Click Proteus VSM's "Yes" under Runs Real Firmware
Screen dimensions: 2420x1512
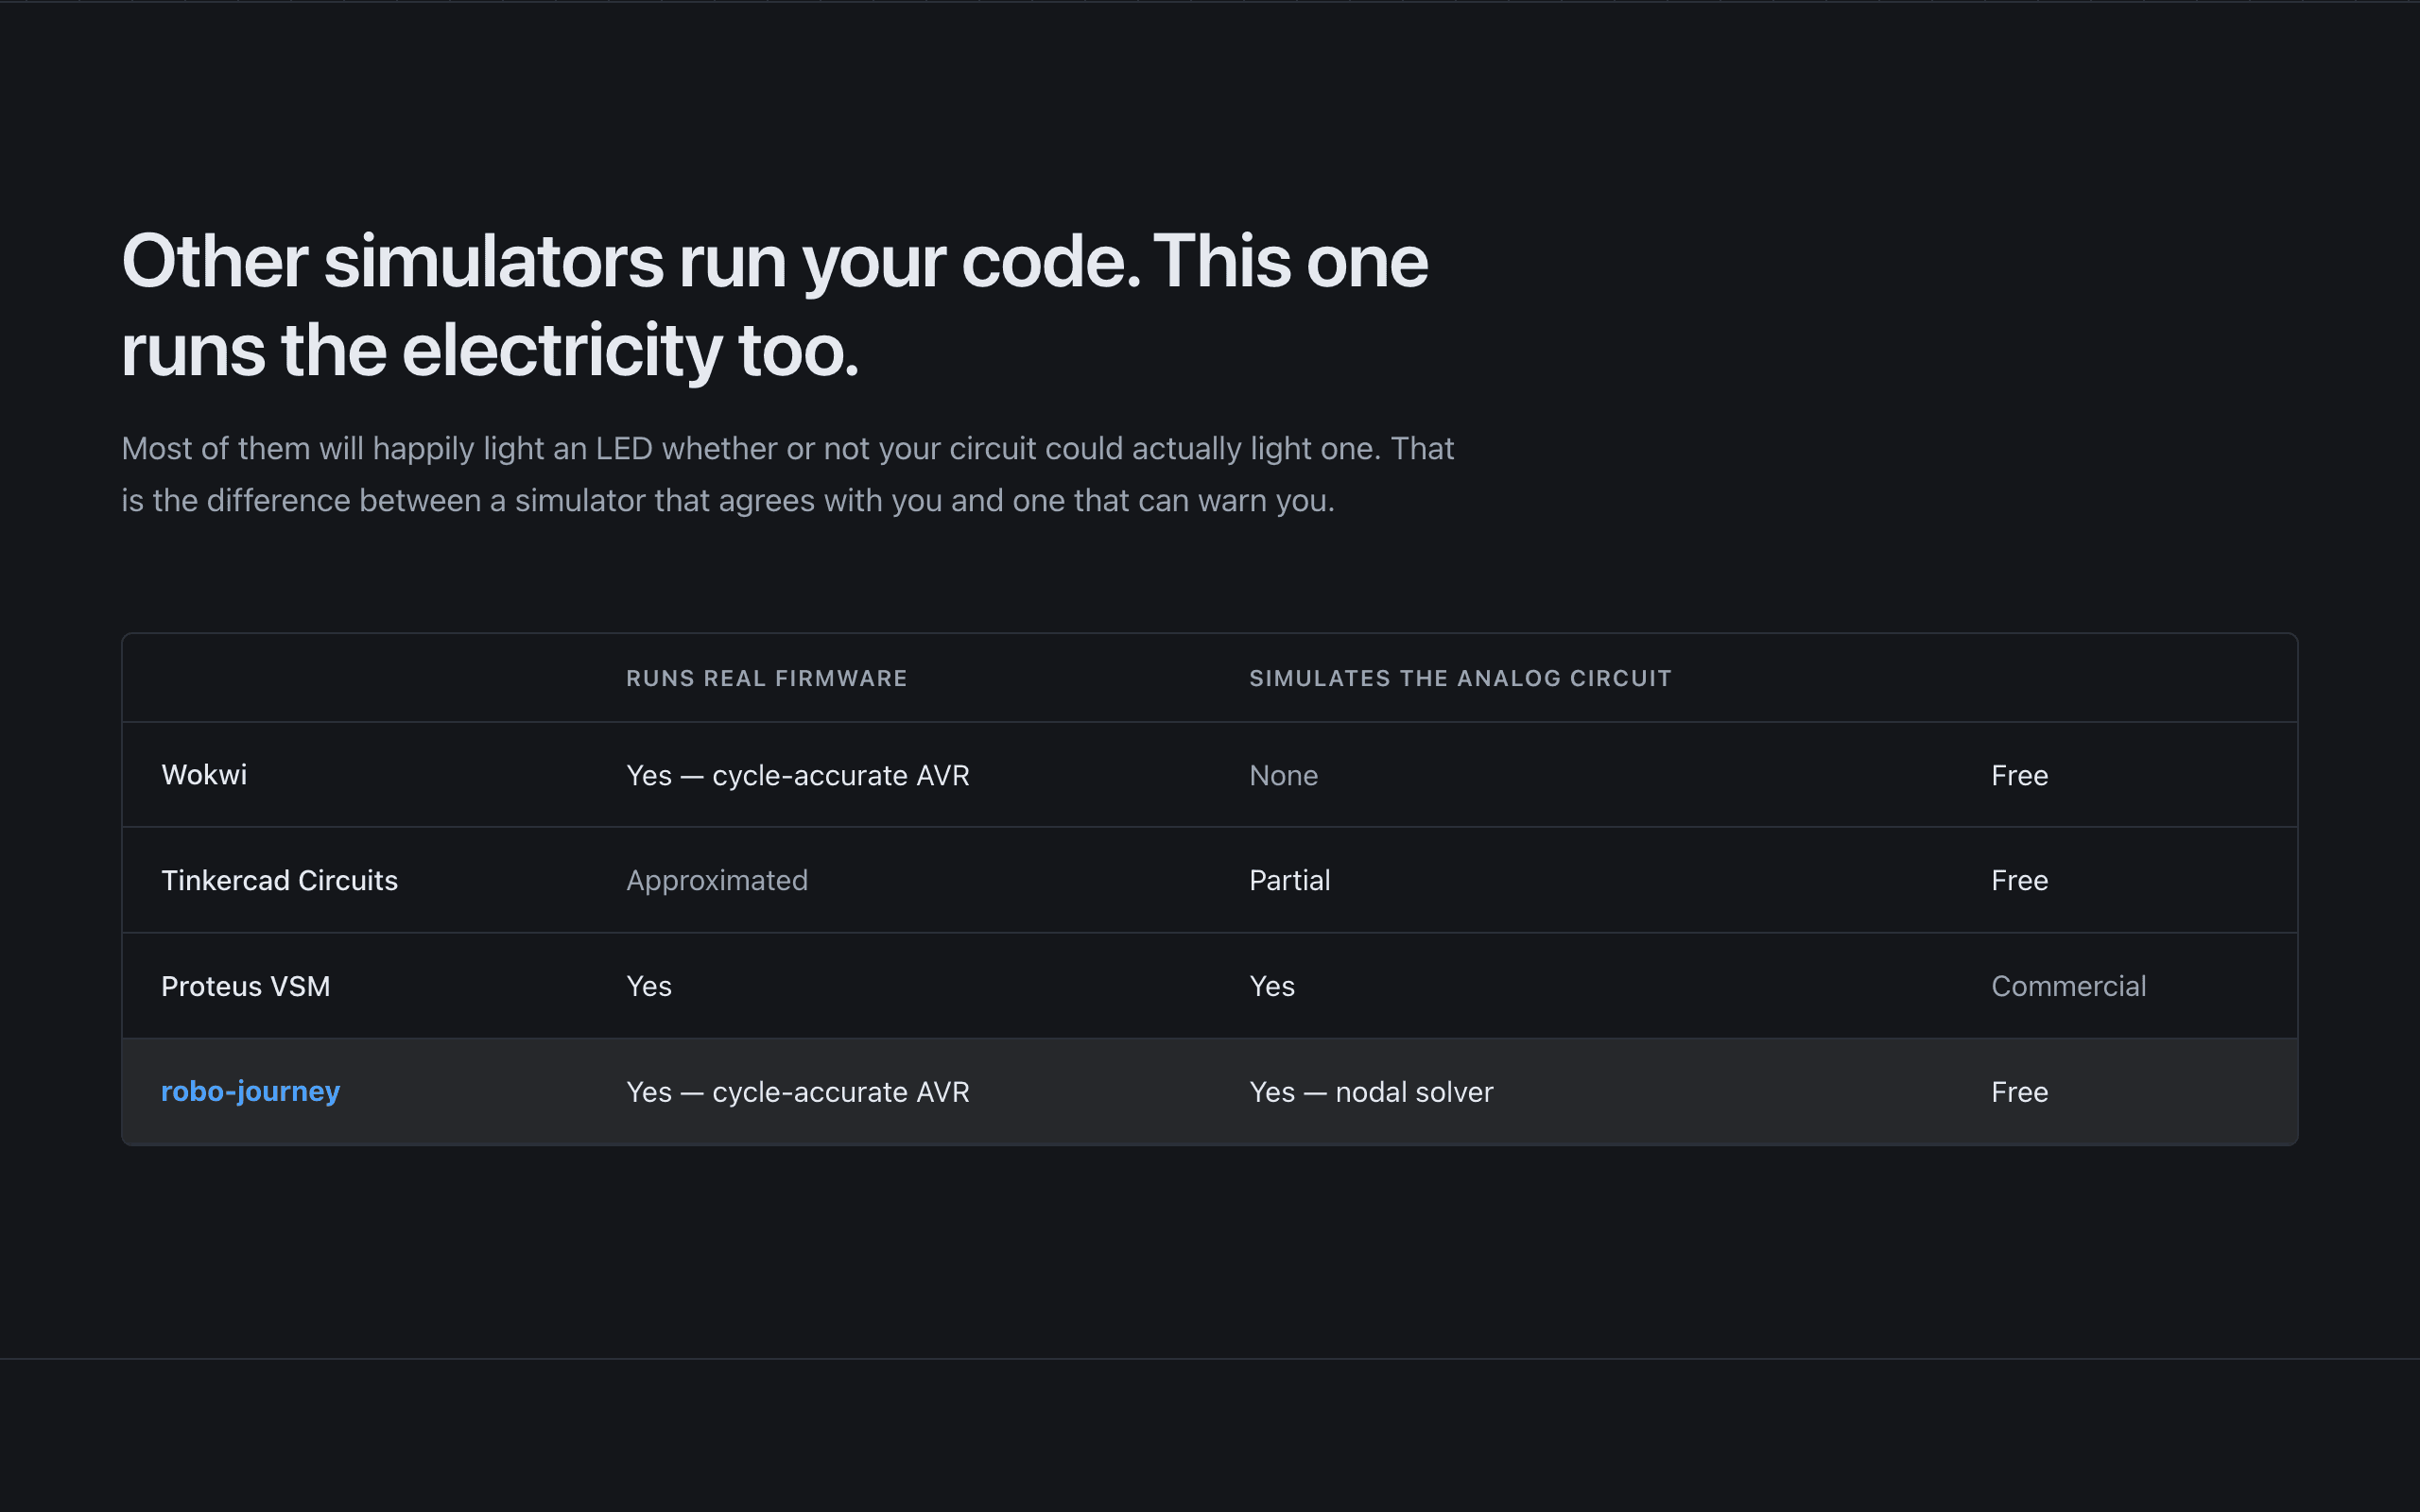coord(648,986)
